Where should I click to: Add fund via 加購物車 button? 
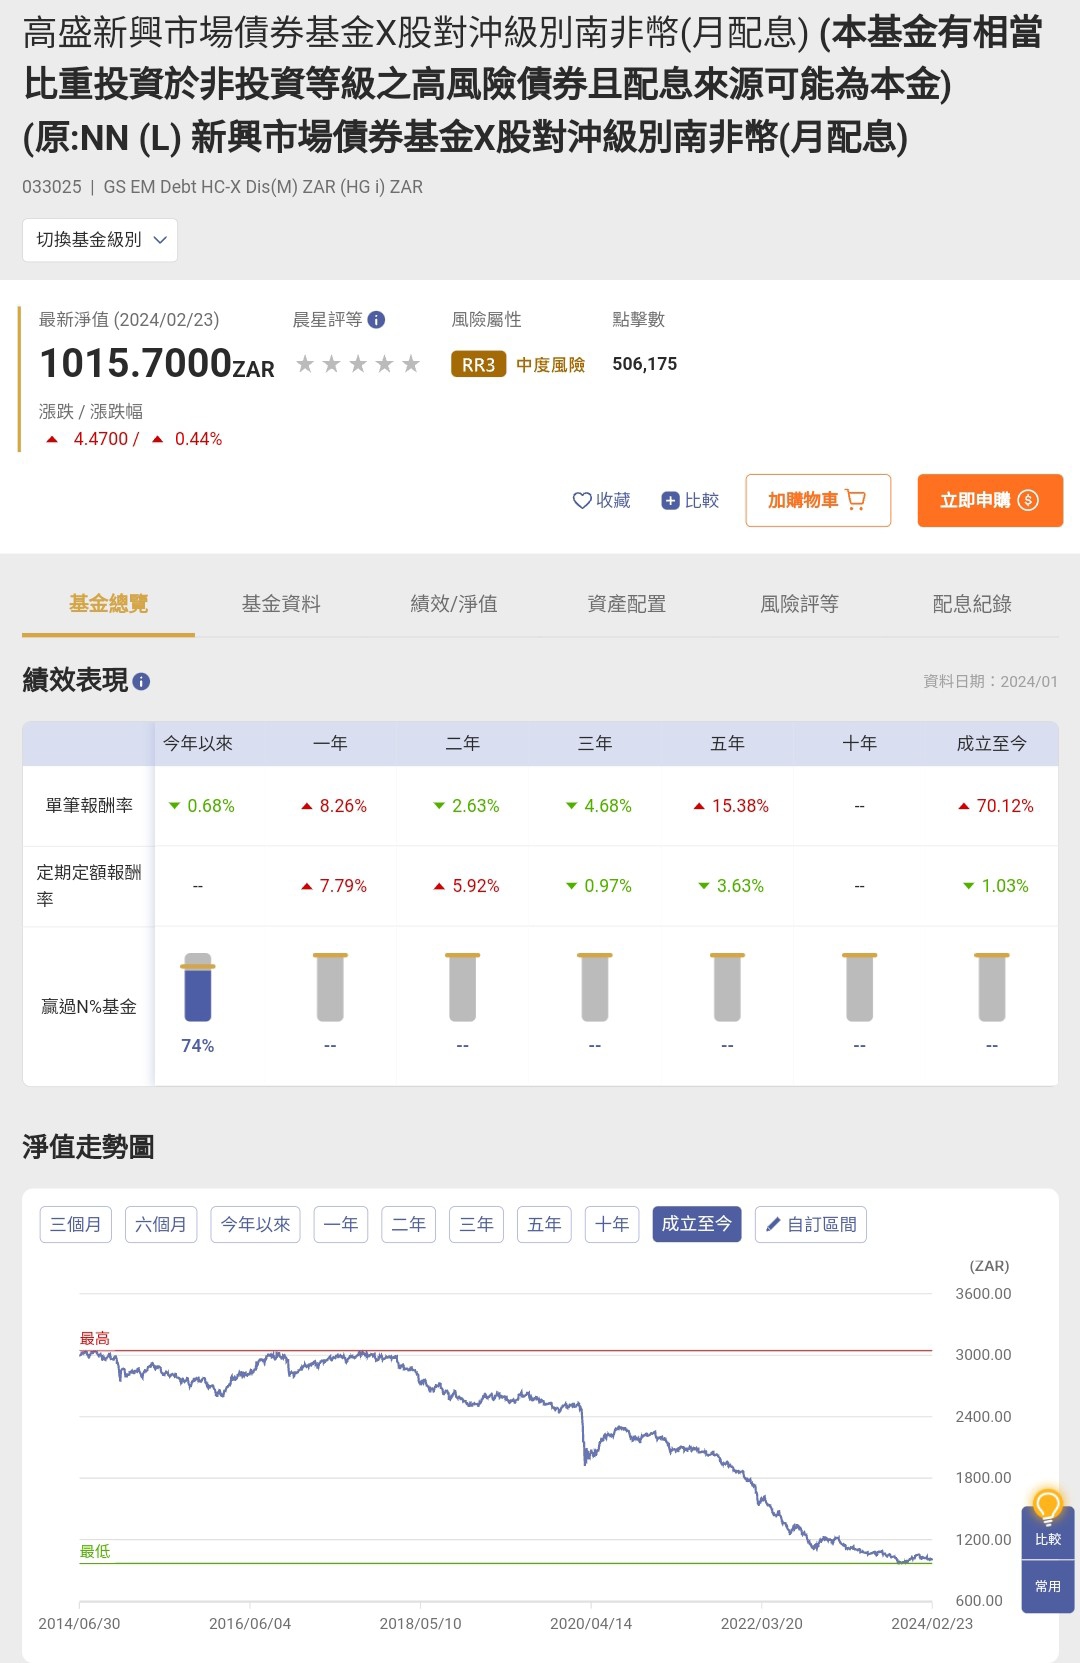point(818,500)
